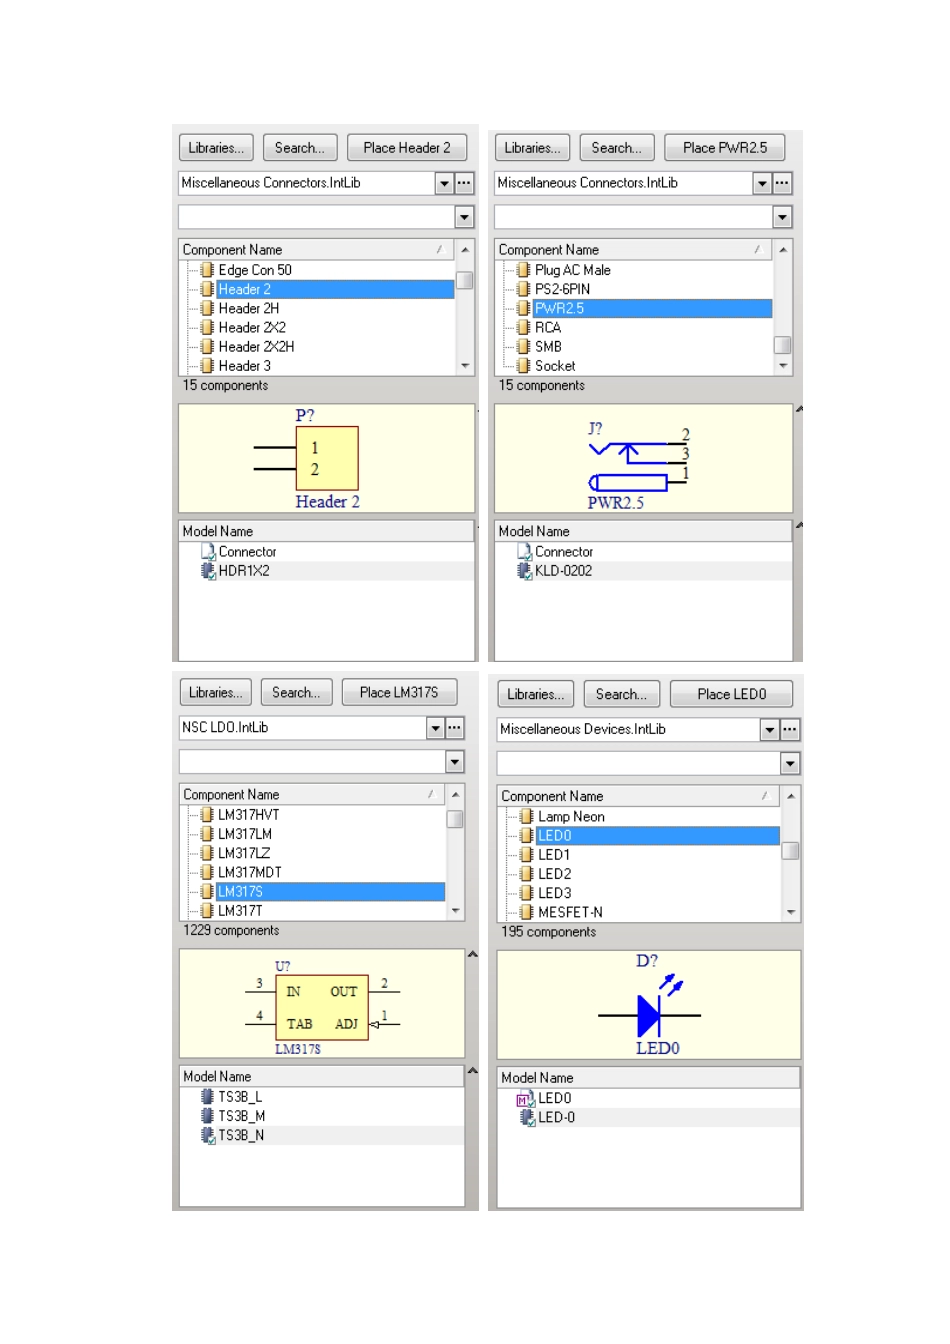
Task: Click the Header 2H component icon
Action: [207, 308]
